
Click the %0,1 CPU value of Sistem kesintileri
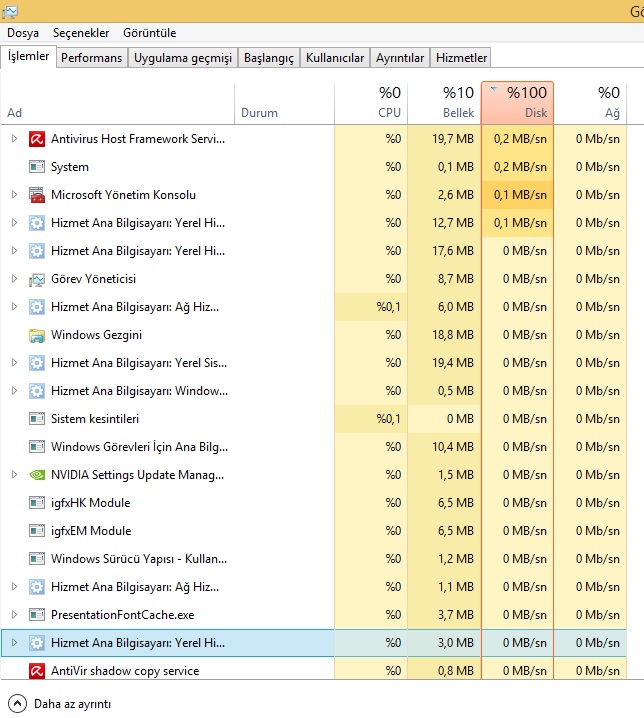(388, 419)
